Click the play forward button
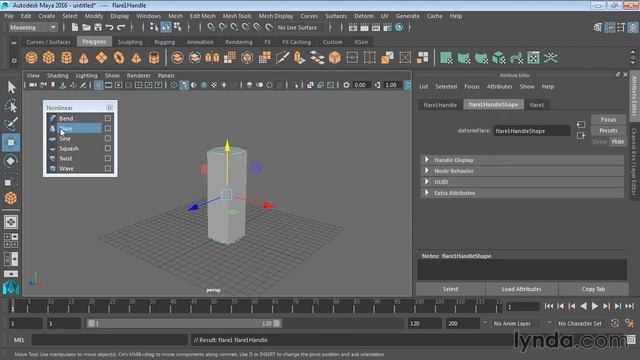Screen dimensions: 640x360 (595, 306)
